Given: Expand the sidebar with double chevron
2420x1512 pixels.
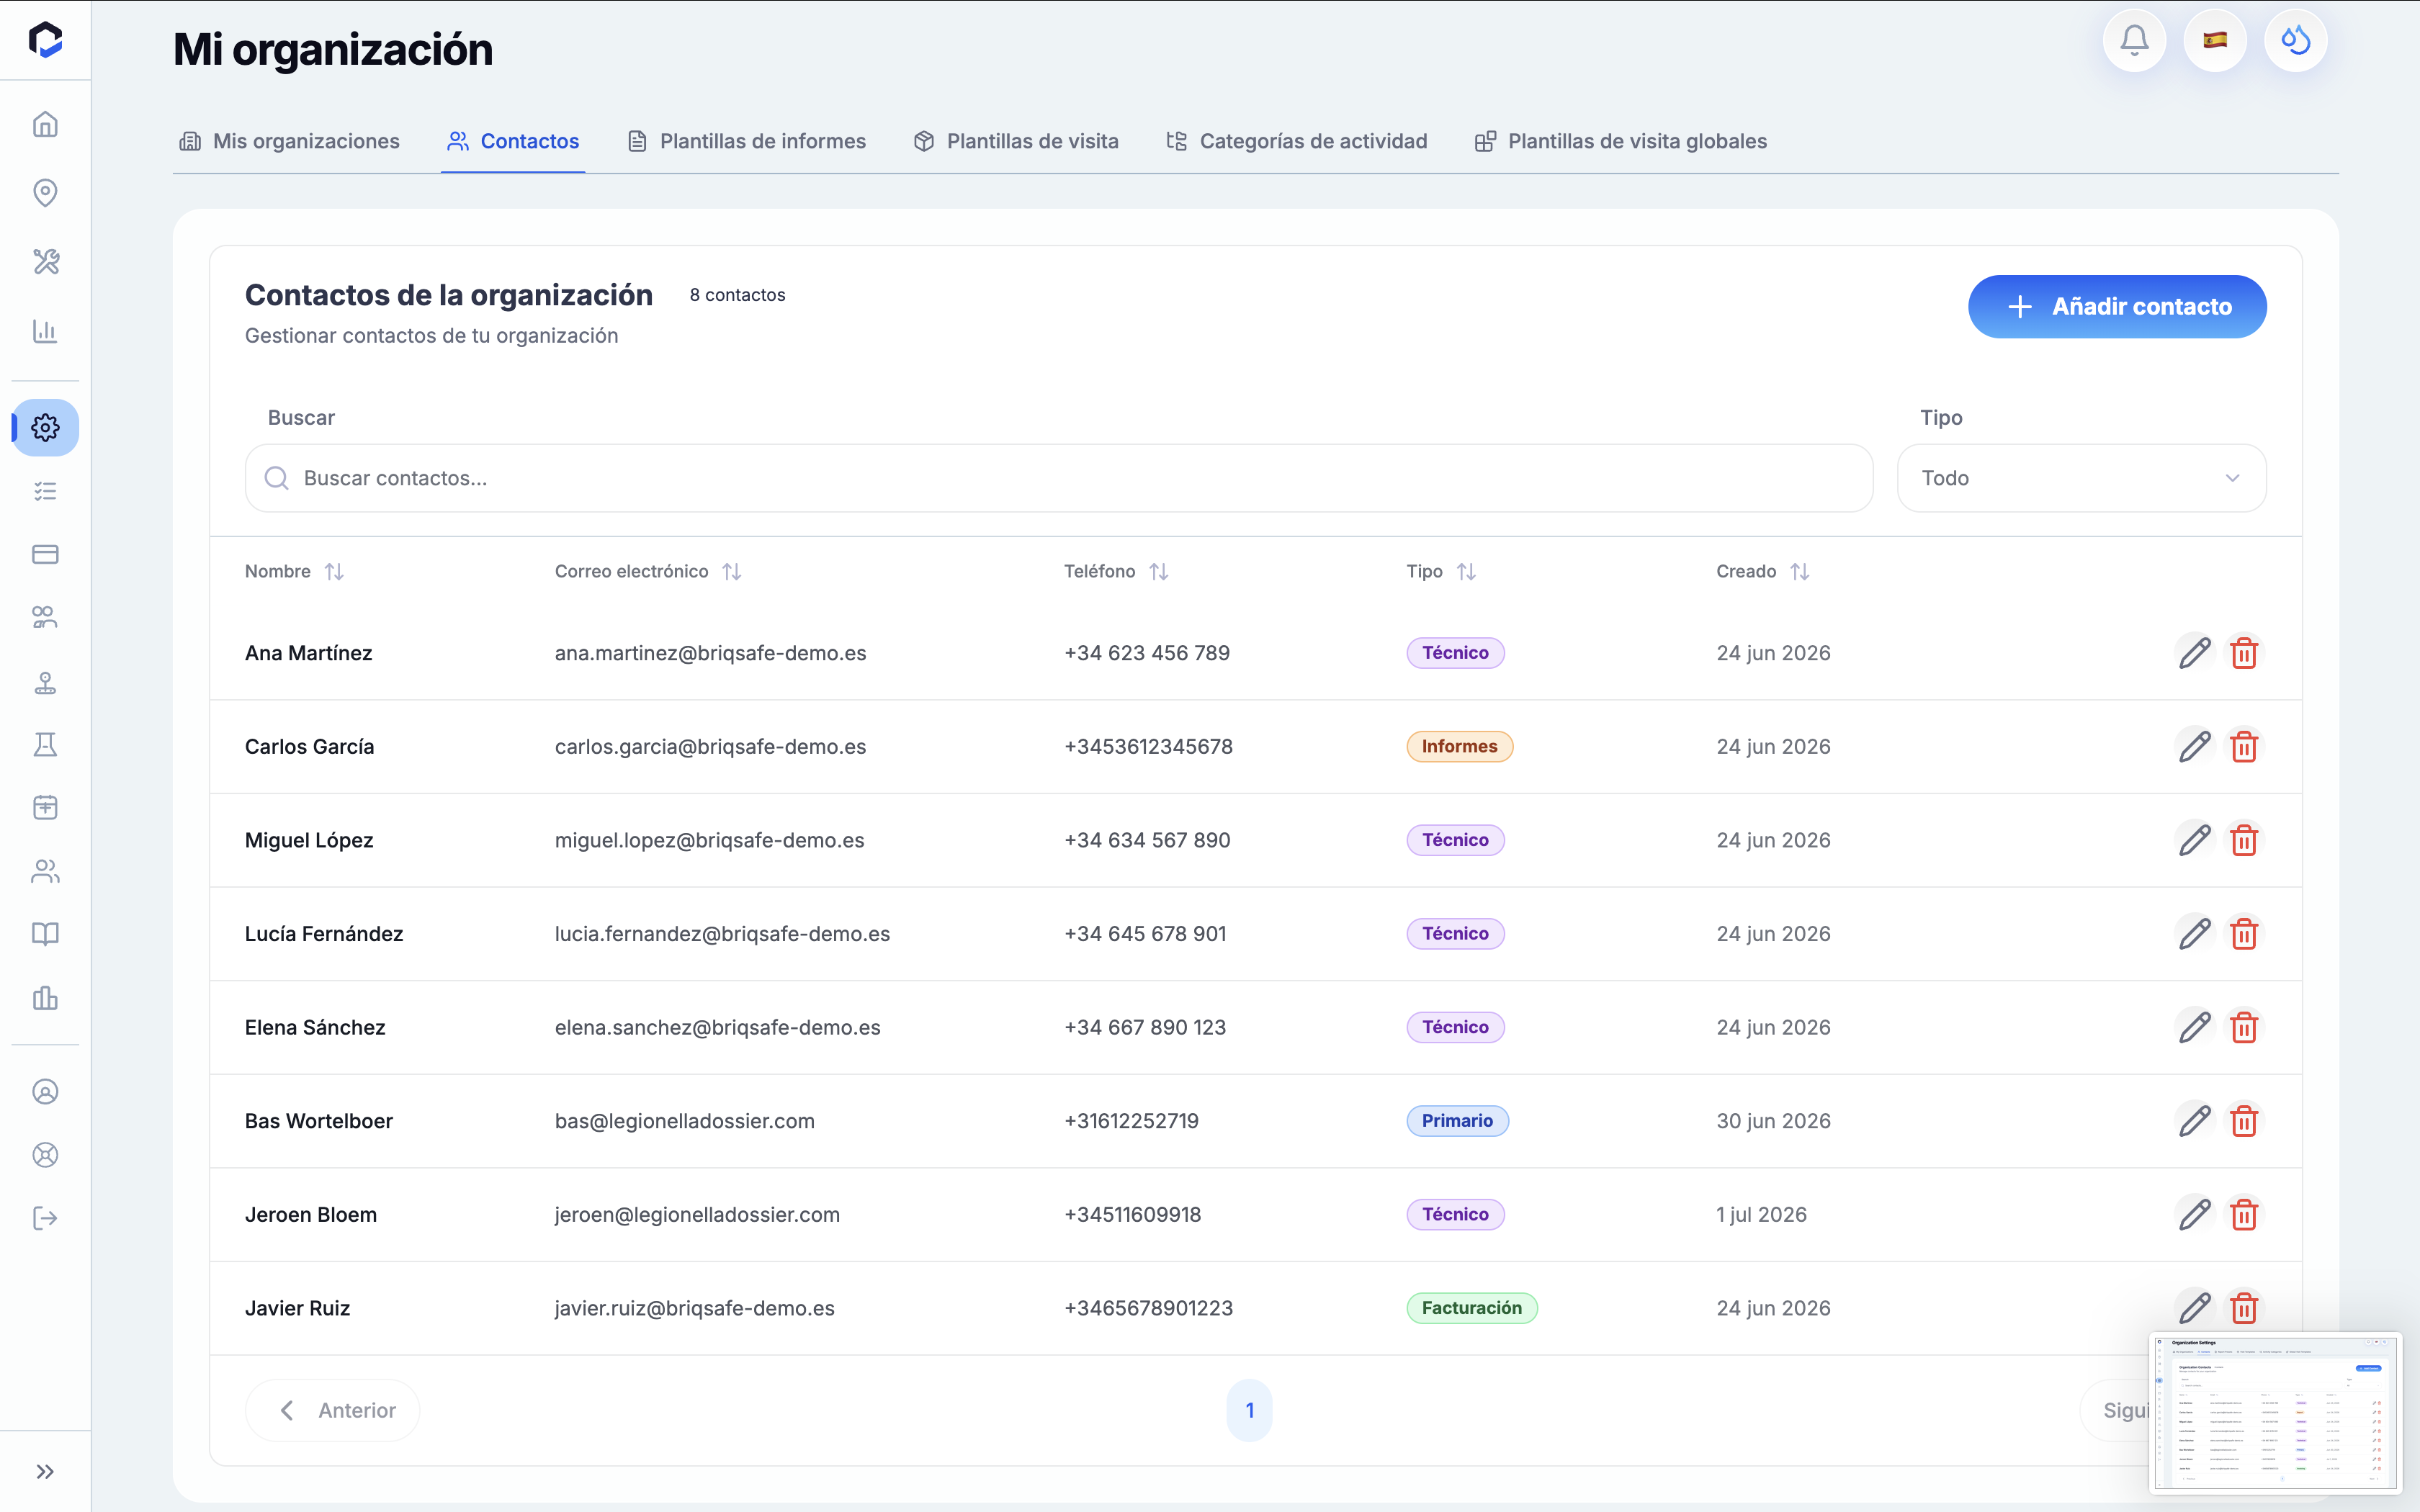Looking at the screenshot, I should [45, 1471].
